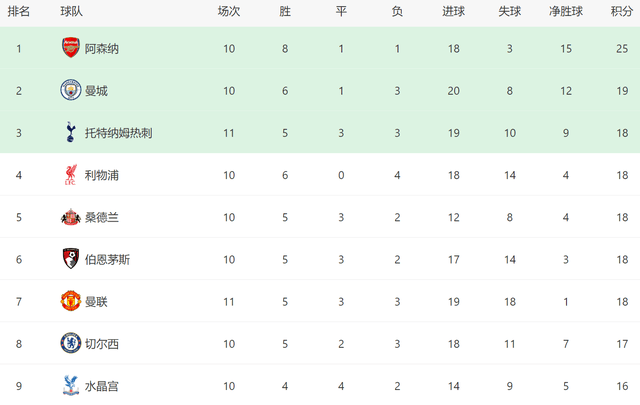Click the Arsenal club crest icon
This screenshot has width=640, height=405.
[x=70, y=47]
